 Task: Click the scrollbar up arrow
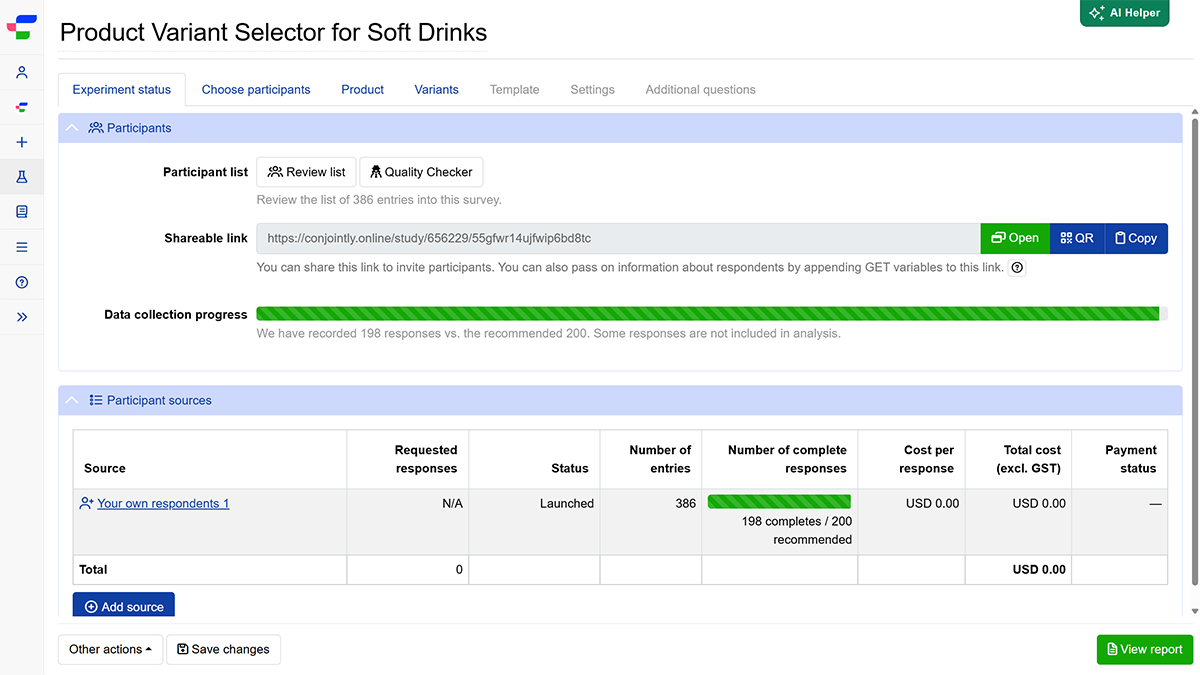(1194, 112)
